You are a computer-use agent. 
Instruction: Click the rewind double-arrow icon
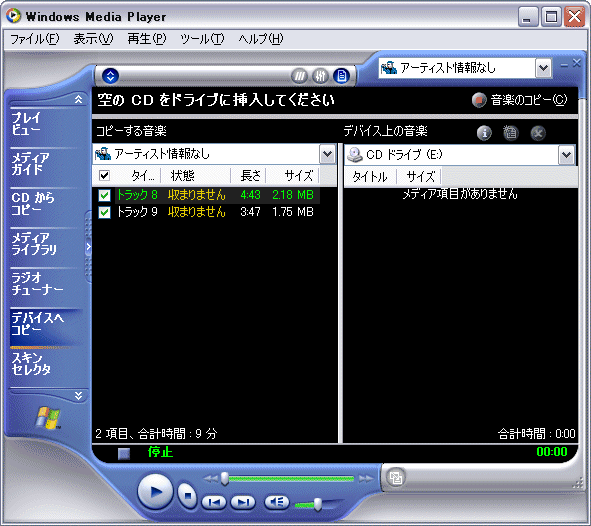(211, 479)
